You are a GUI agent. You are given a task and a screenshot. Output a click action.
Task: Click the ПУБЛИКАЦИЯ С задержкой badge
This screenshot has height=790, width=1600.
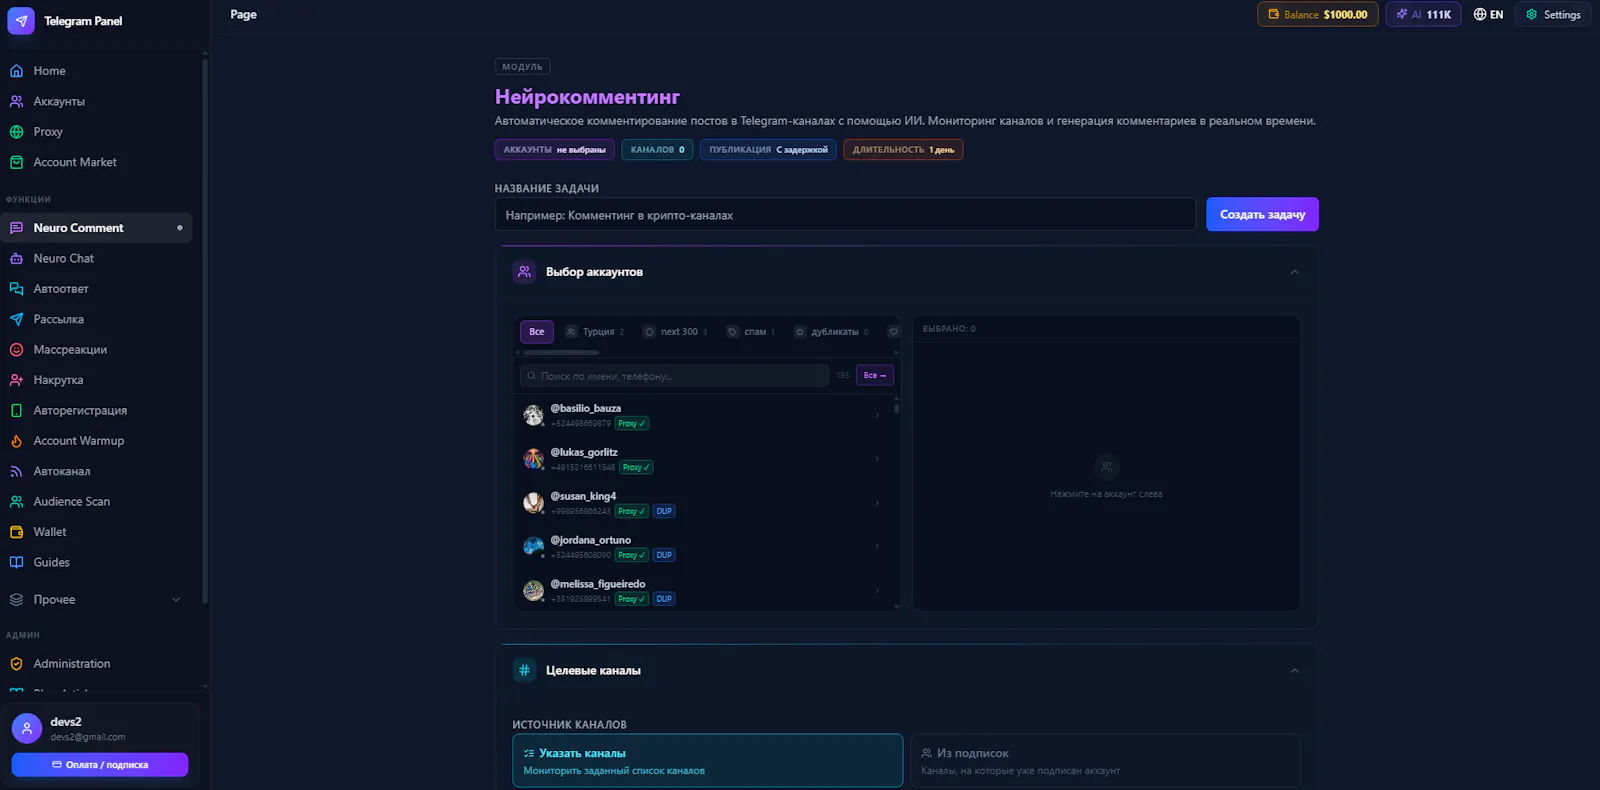768,150
